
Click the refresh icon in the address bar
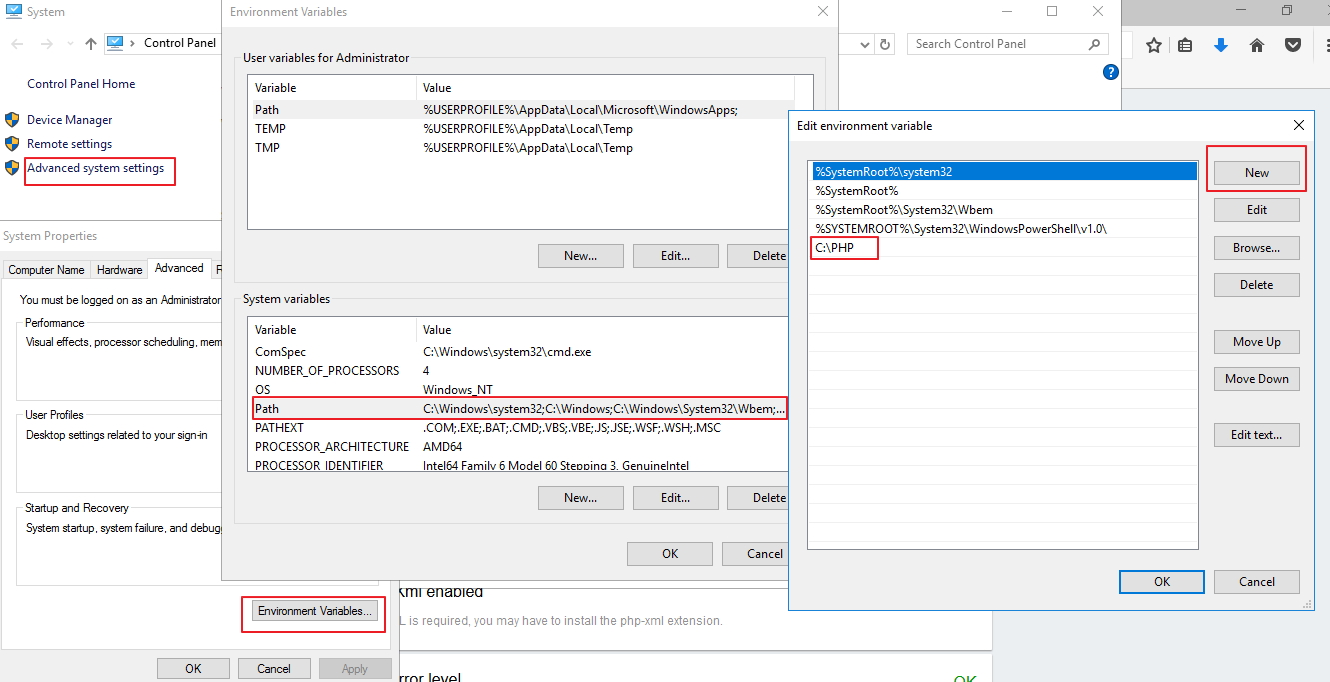pos(884,44)
